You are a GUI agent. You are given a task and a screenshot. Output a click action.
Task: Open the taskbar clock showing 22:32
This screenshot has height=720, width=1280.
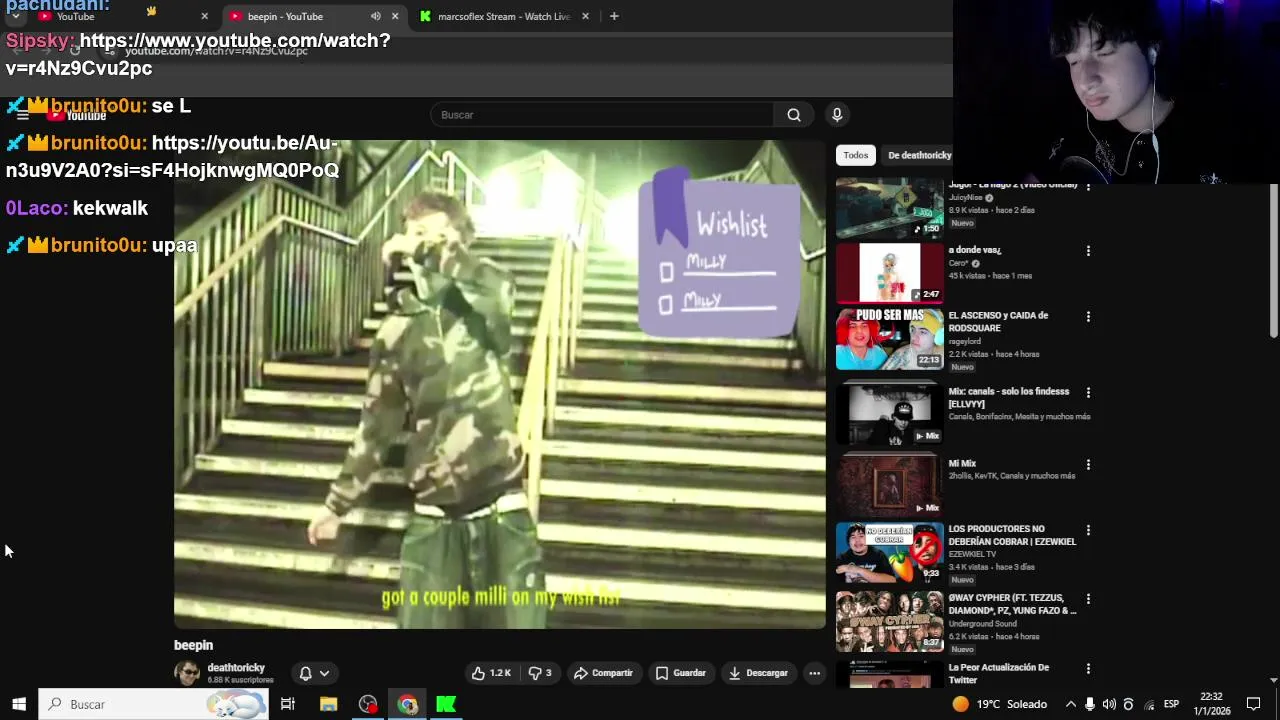1211,704
